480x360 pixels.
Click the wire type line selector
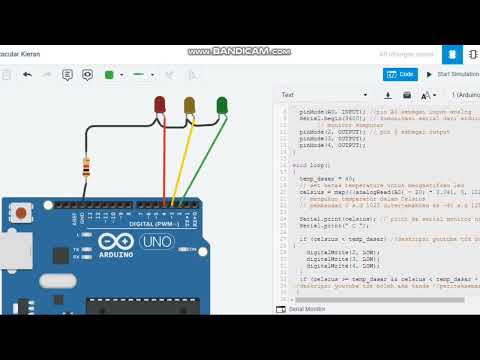click(139, 74)
